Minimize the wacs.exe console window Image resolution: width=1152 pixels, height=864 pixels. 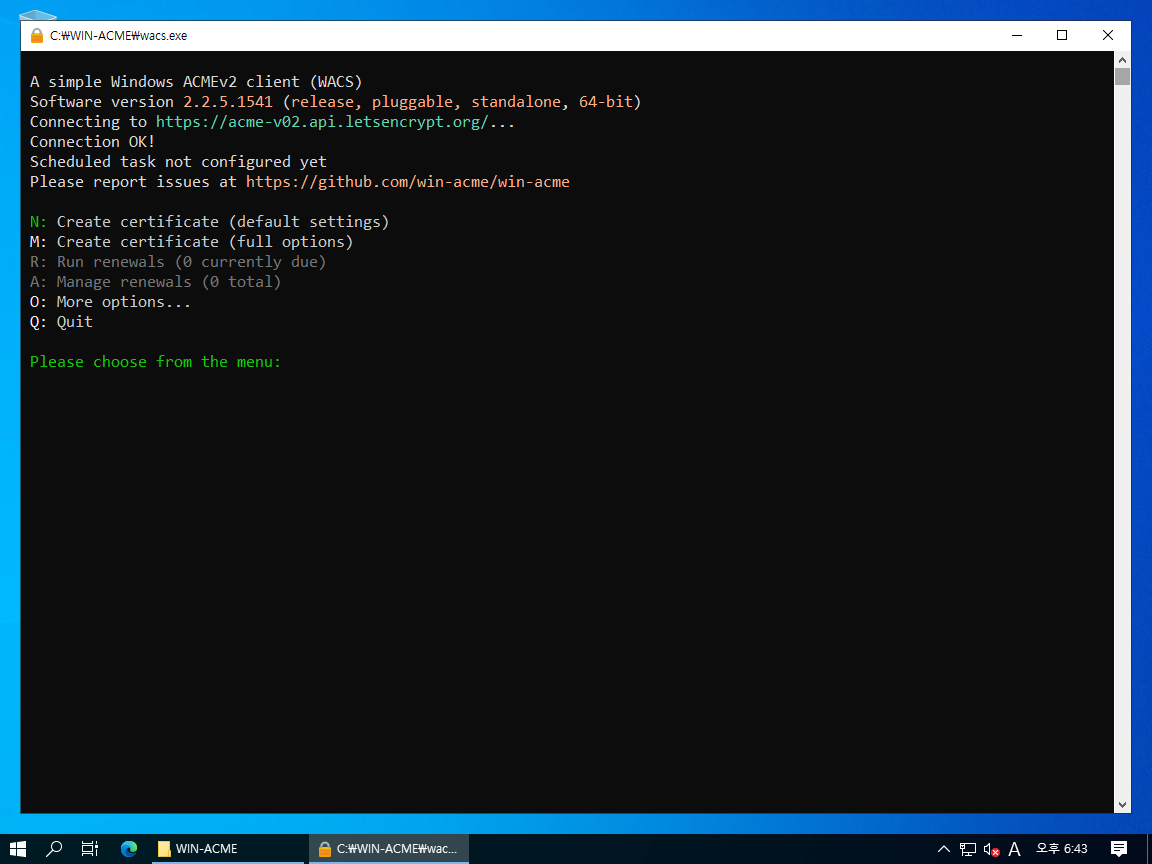pyautogui.click(x=1017, y=35)
